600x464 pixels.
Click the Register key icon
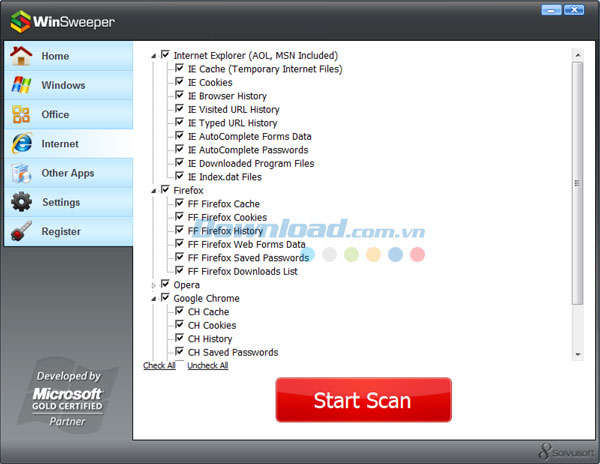click(21, 231)
